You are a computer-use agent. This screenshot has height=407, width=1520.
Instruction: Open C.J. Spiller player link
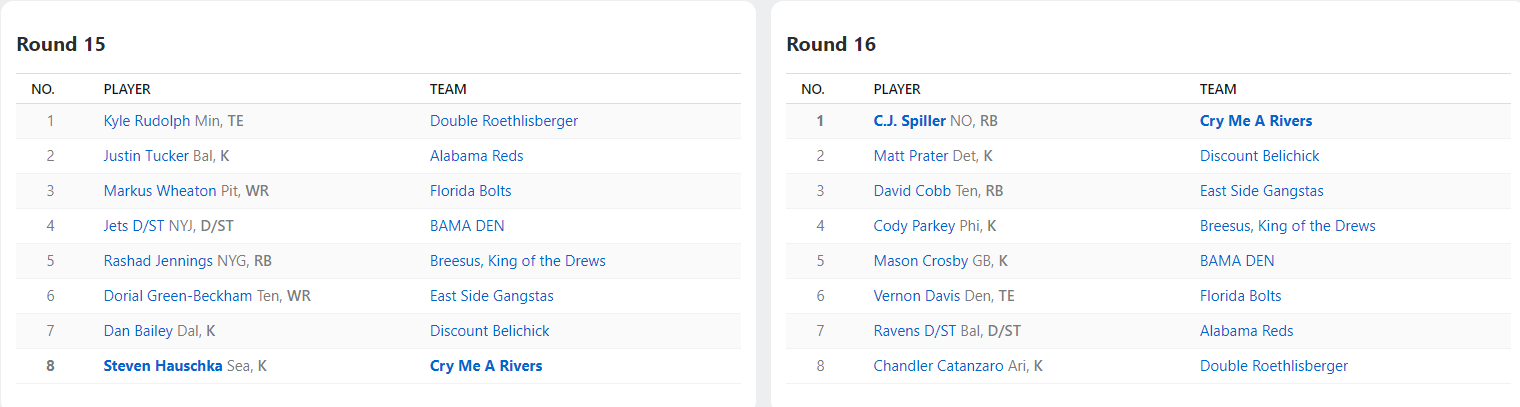(x=909, y=121)
